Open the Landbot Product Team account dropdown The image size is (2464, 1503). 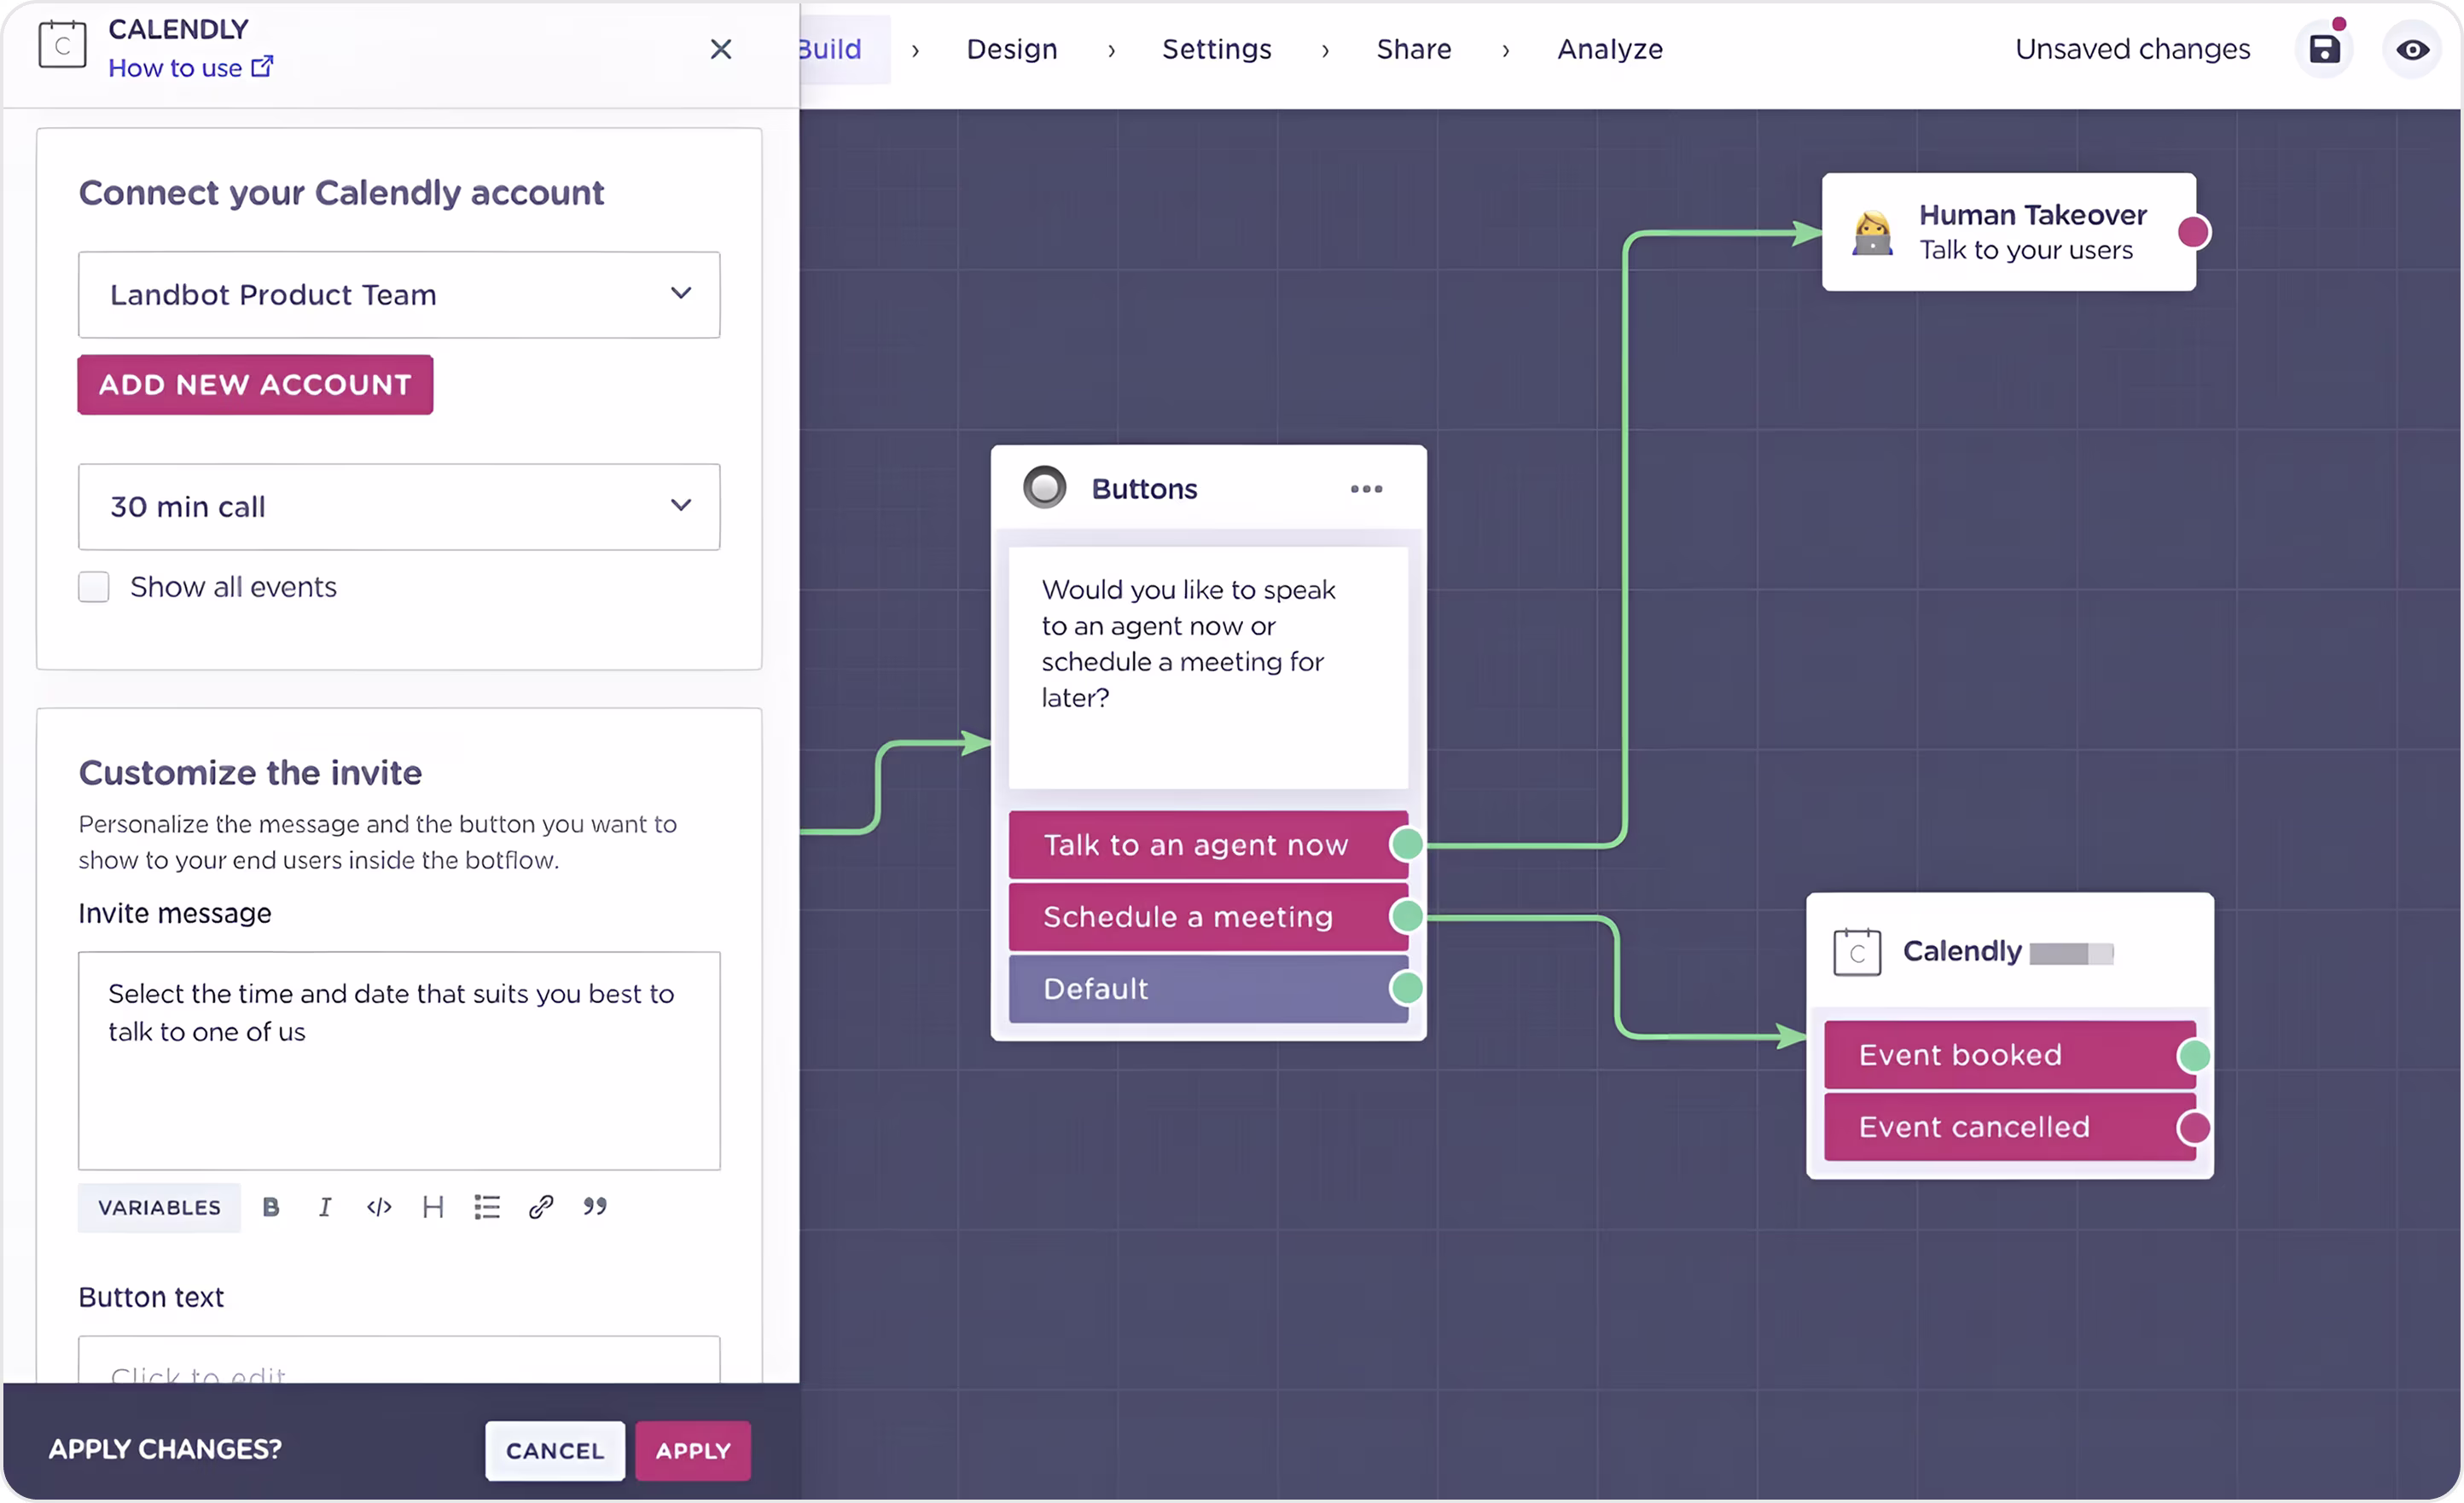[x=399, y=295]
